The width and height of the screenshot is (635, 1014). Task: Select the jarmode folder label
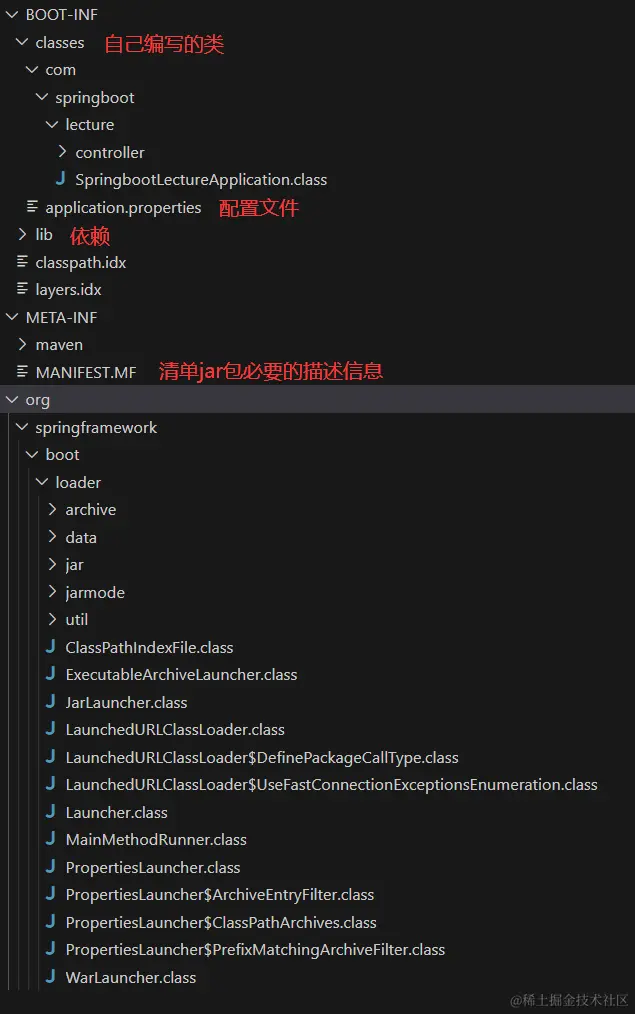tap(95, 593)
